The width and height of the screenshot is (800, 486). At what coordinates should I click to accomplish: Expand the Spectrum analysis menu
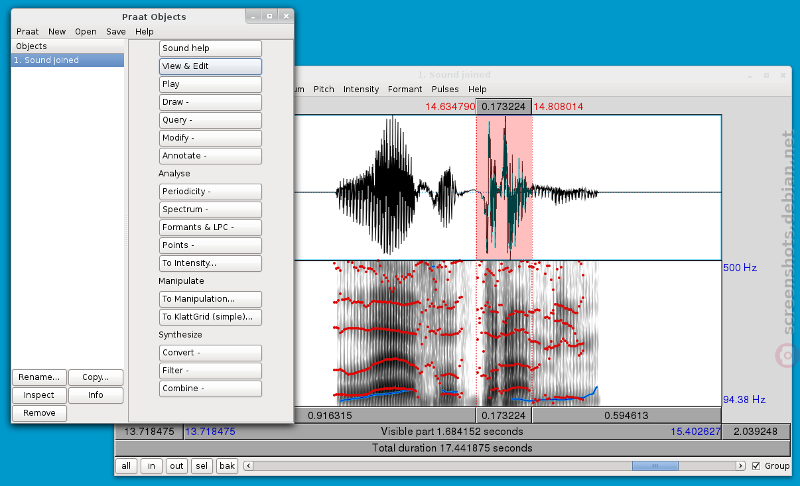[210, 209]
